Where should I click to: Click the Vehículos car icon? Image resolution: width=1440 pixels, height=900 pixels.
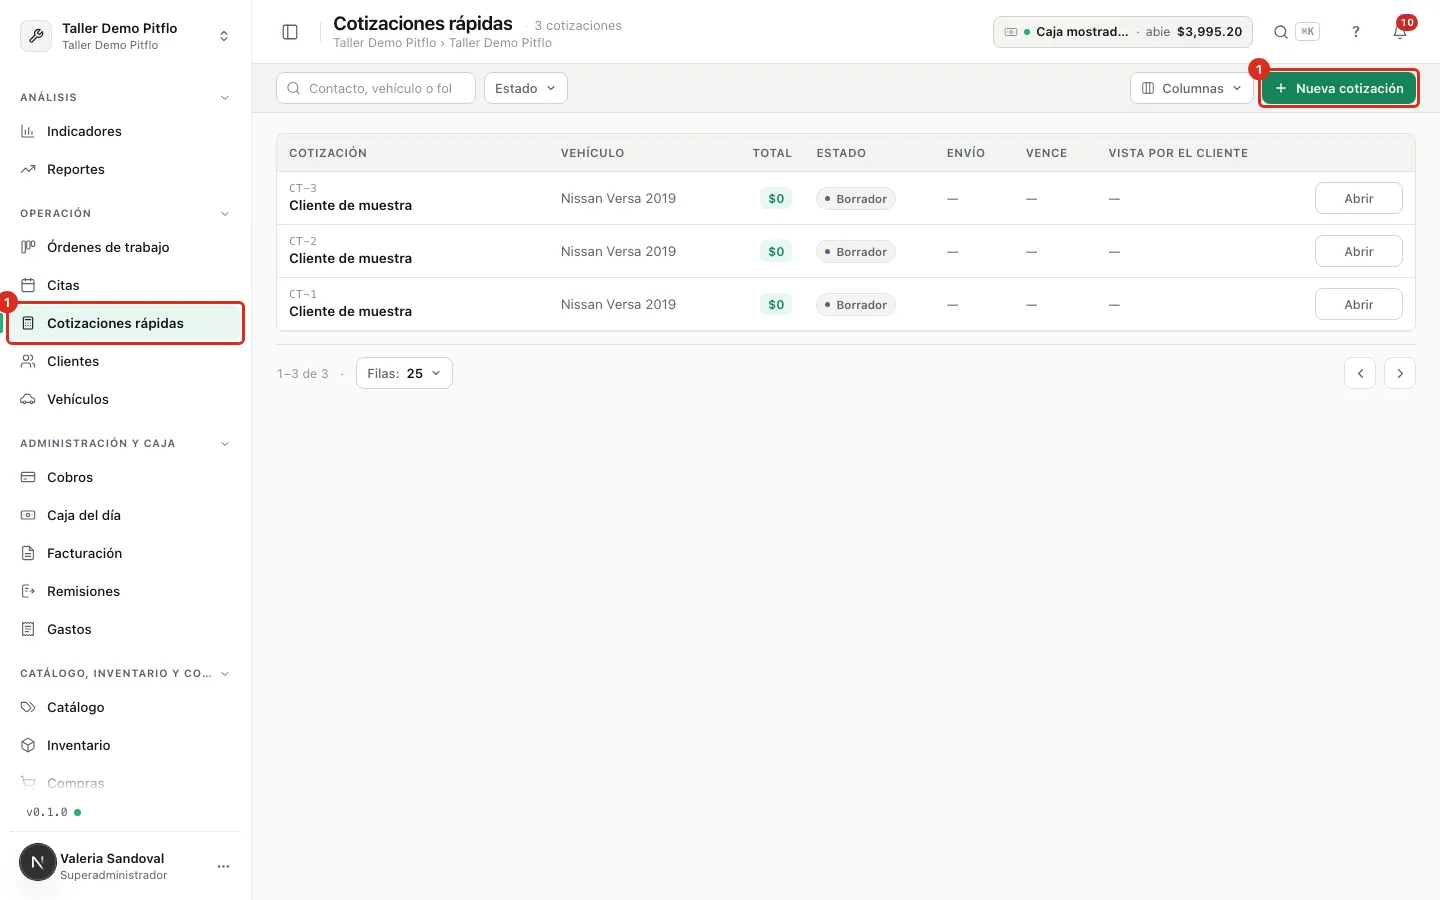pyautogui.click(x=28, y=399)
